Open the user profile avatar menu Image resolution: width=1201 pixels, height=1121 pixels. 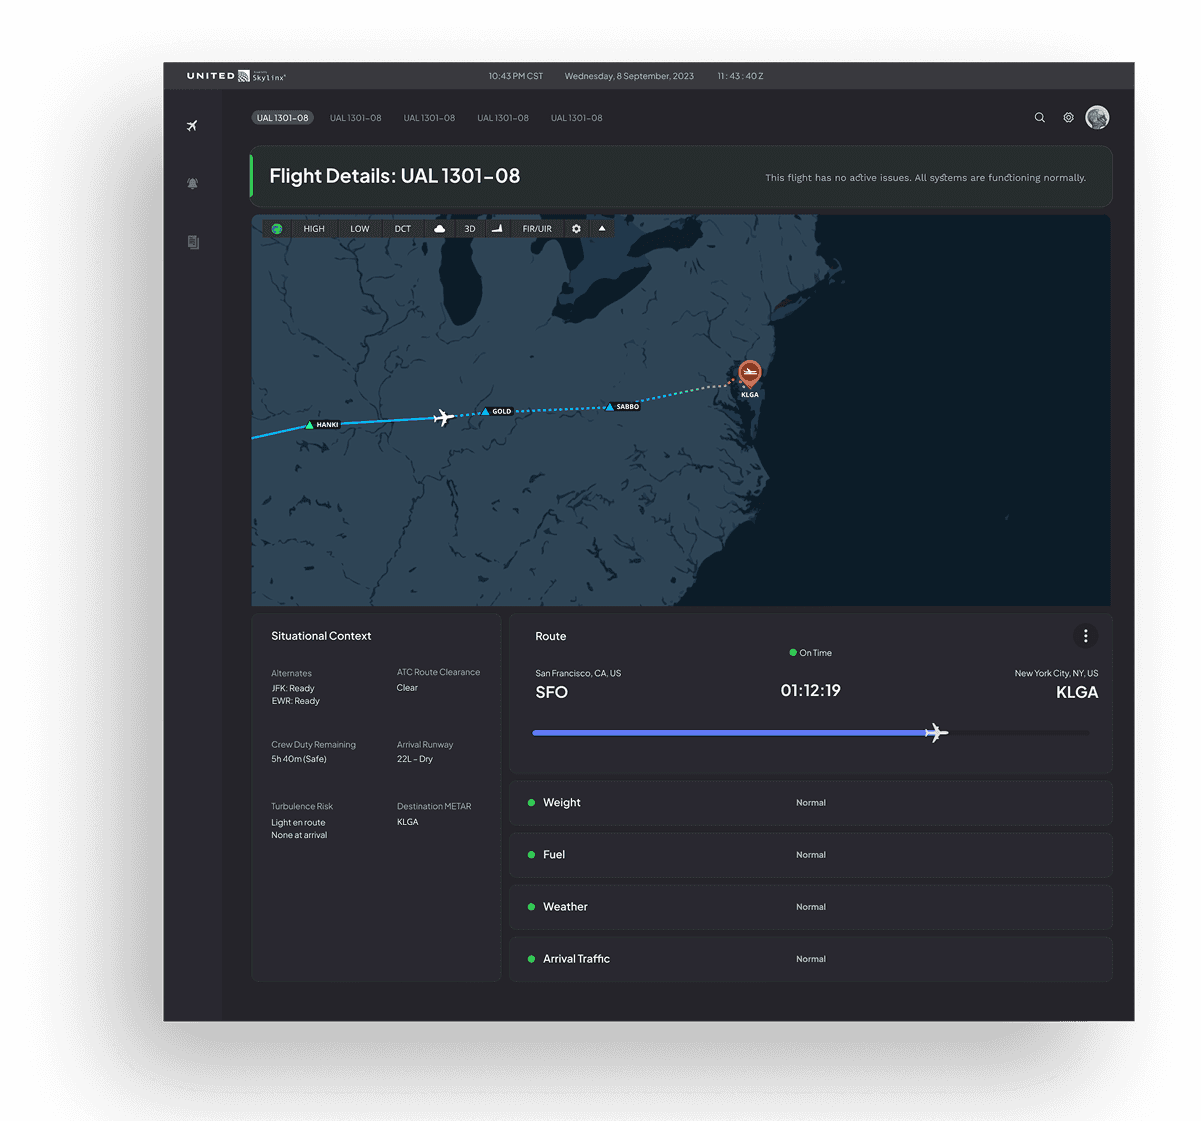1097,117
